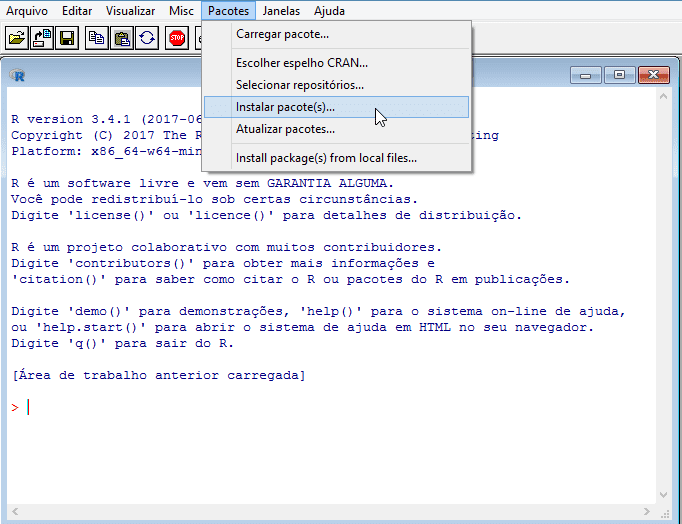Click Install package(s) from local files...
This screenshot has width=682, height=524.
tap(326, 157)
